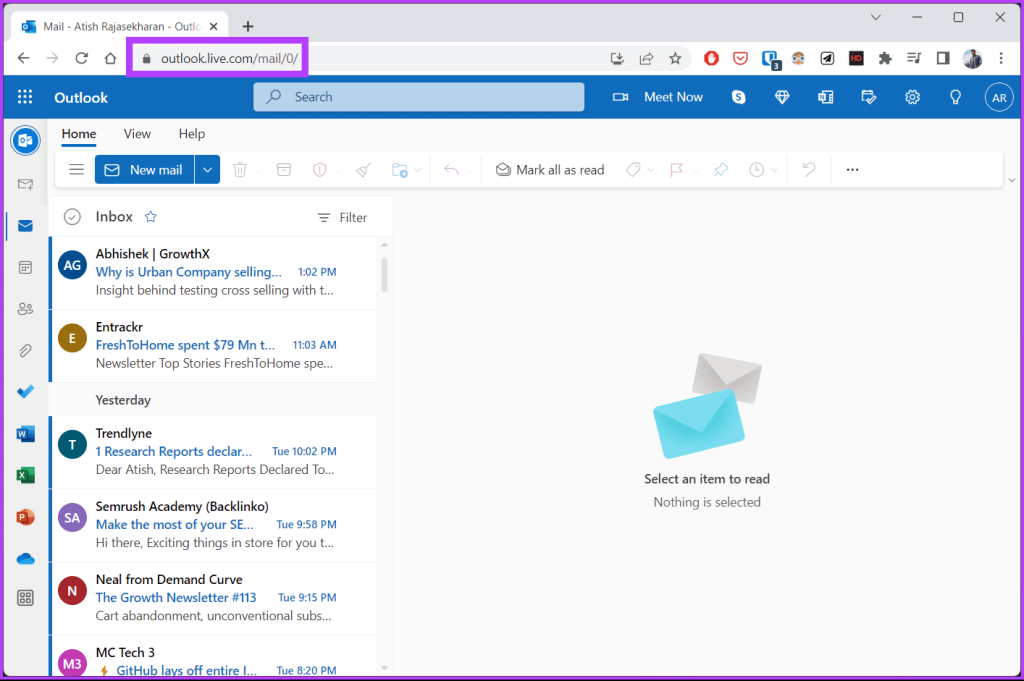
Task: Click the message list scrollbar thumb
Action: click(x=384, y=275)
